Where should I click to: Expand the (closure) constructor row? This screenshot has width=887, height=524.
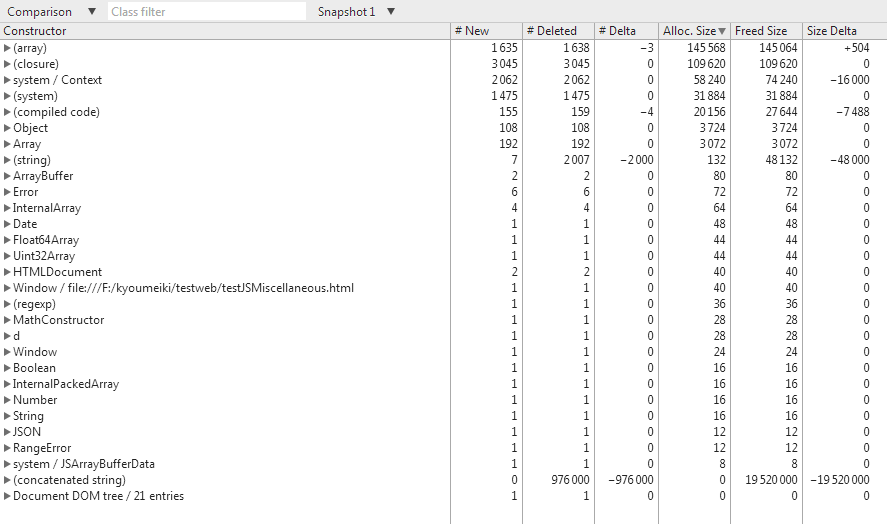(7, 64)
